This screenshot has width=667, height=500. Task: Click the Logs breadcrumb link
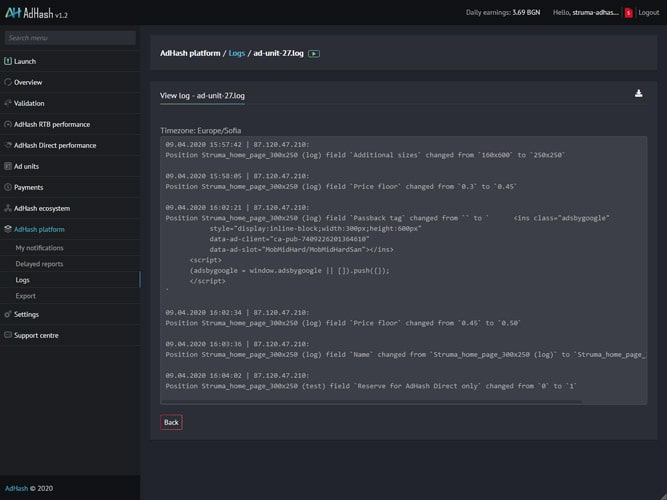[236, 53]
